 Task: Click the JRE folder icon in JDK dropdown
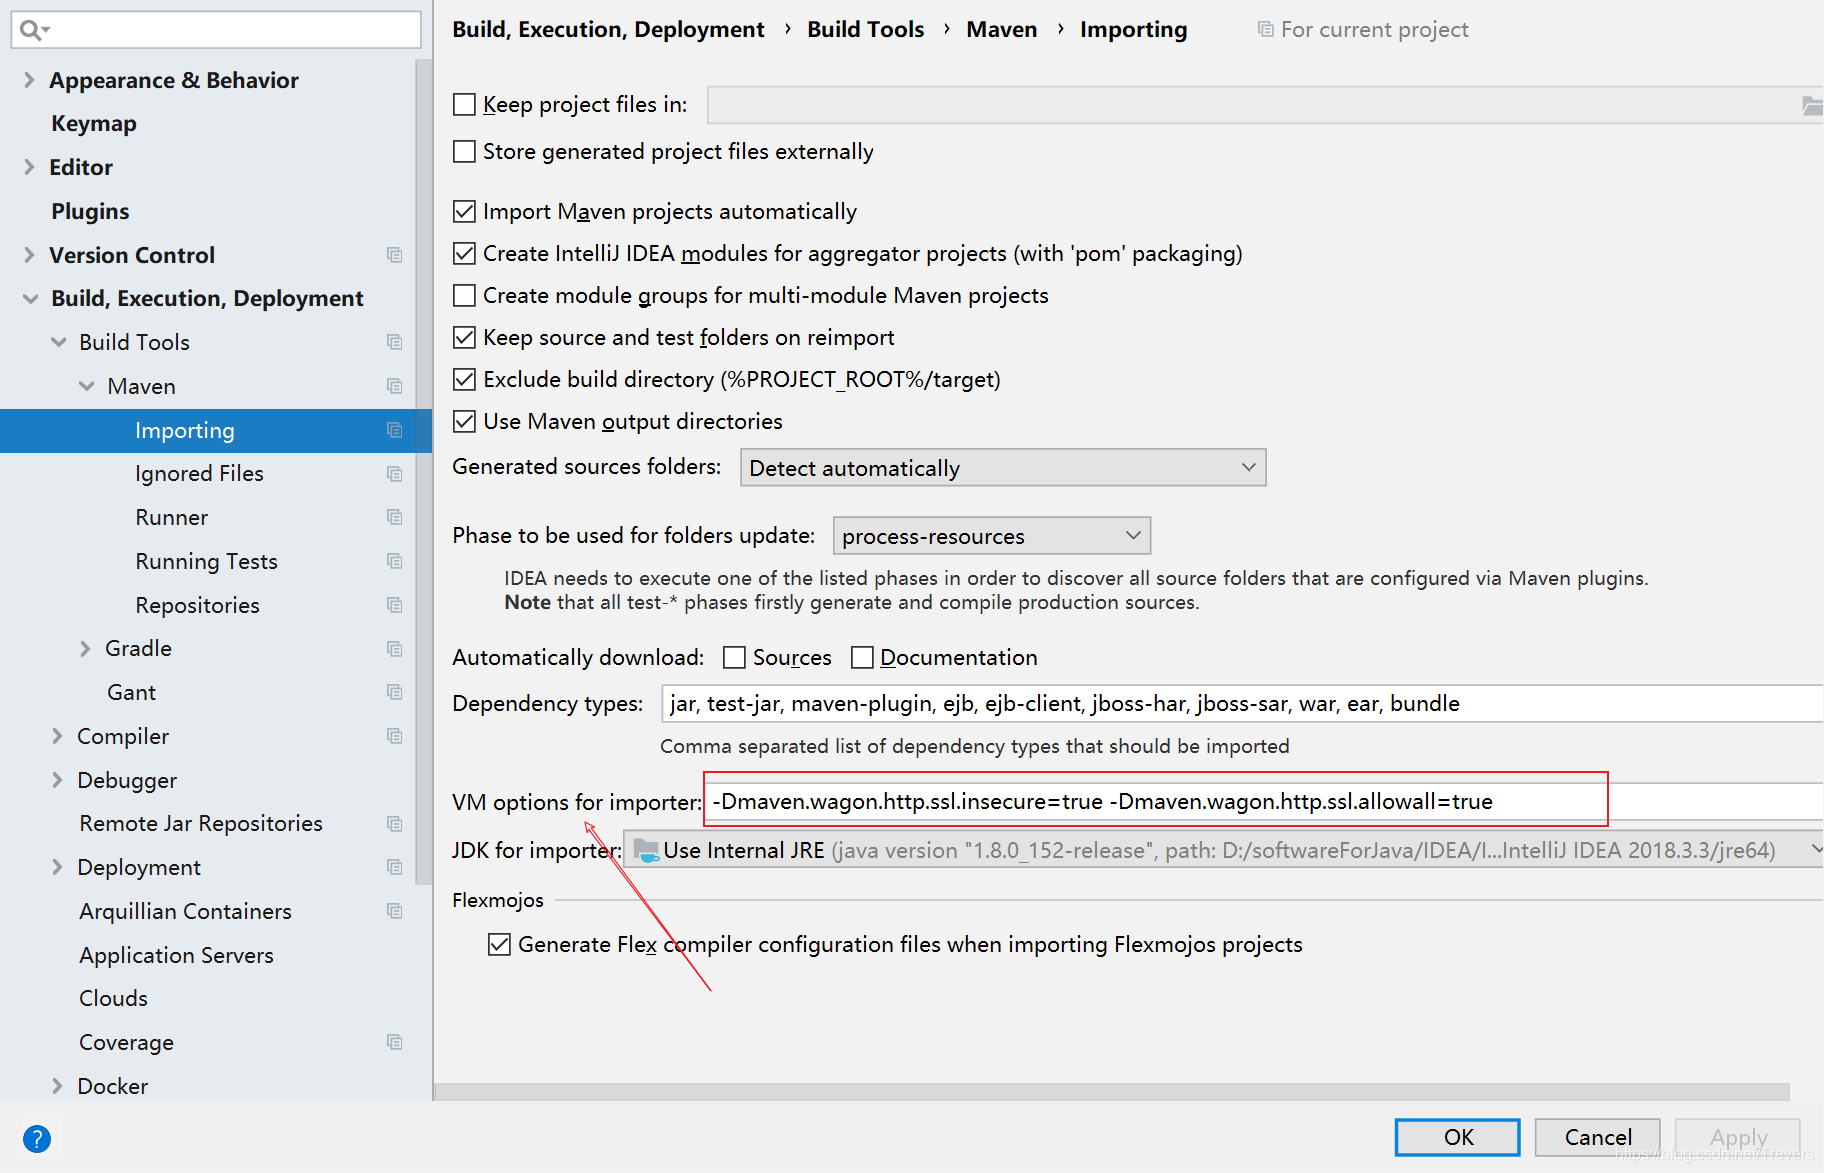pos(647,851)
